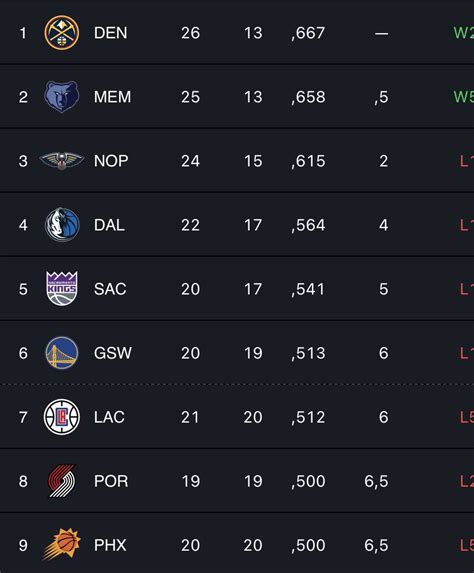Open DEN team name link
Image resolution: width=474 pixels, height=573 pixels.
(111, 33)
